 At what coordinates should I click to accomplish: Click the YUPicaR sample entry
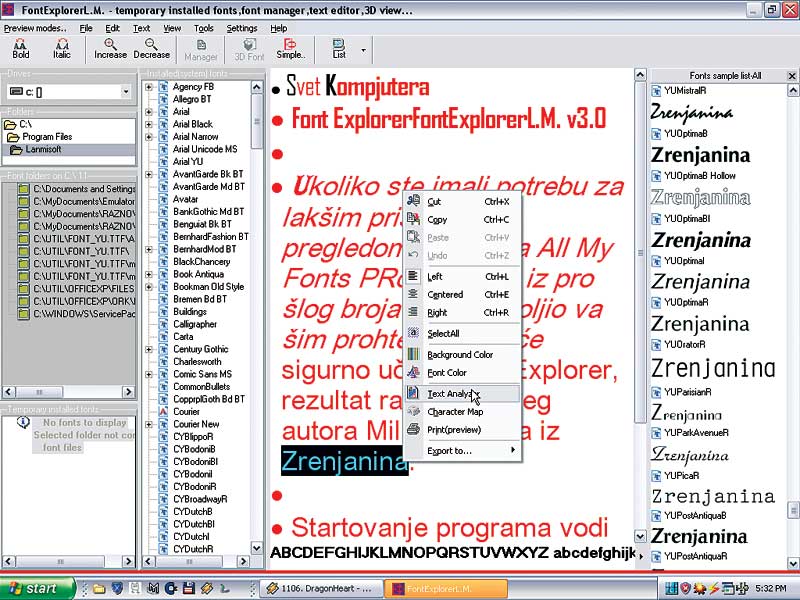(x=681, y=476)
